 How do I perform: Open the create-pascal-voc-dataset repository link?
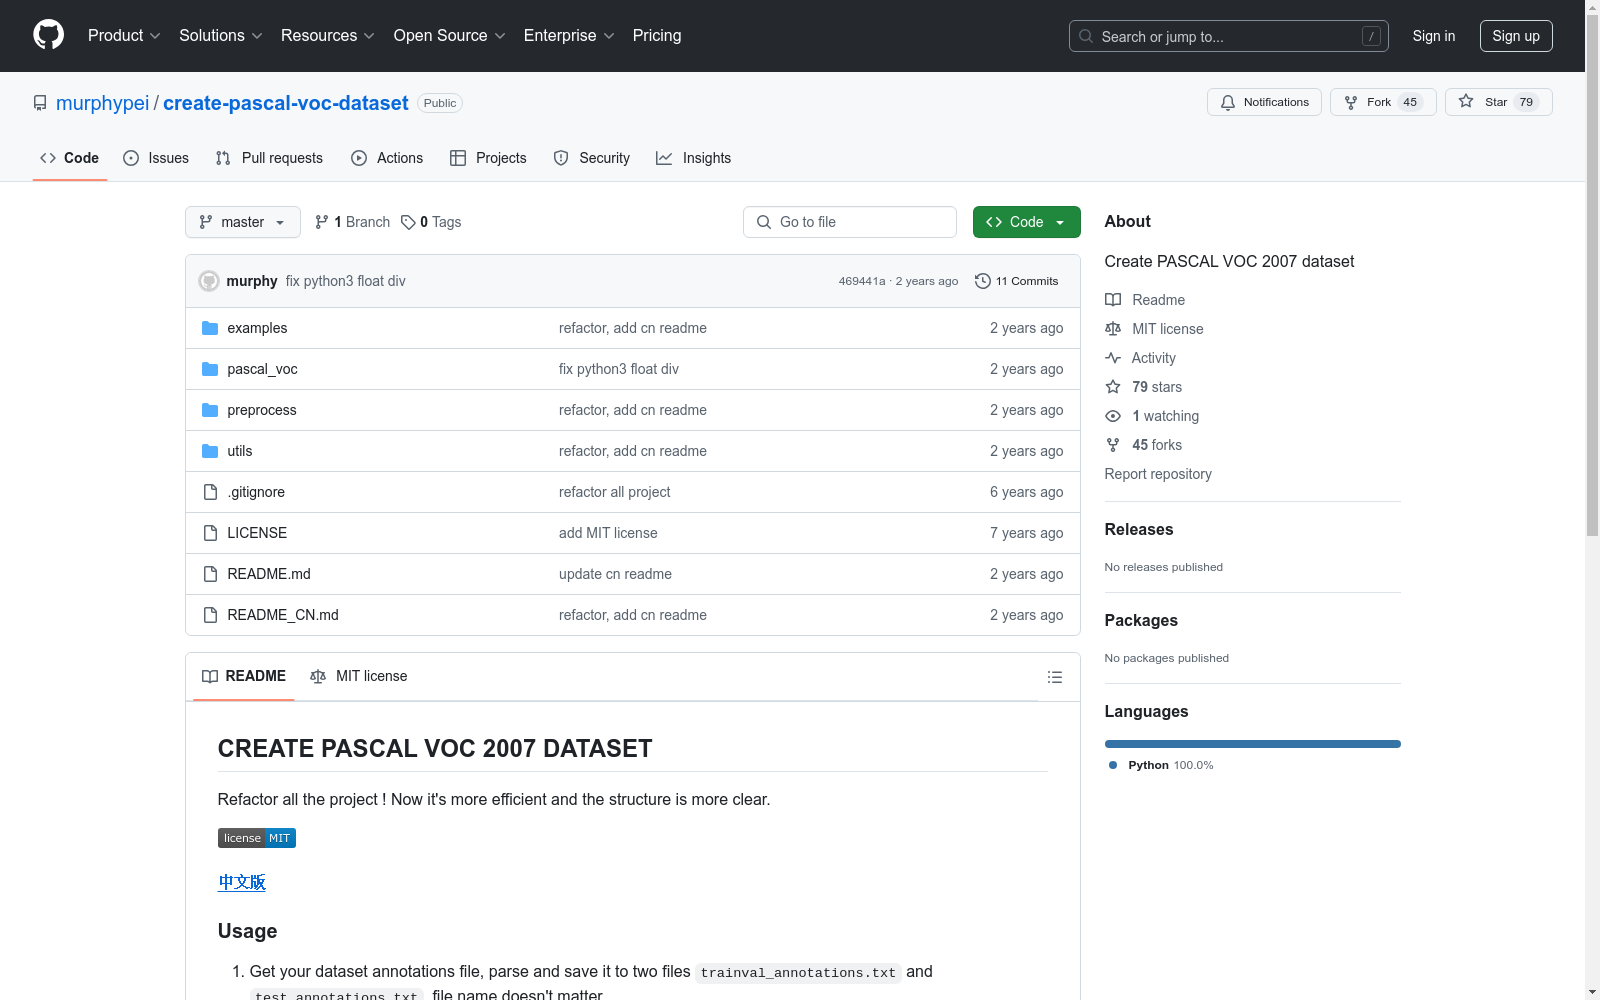(x=286, y=103)
